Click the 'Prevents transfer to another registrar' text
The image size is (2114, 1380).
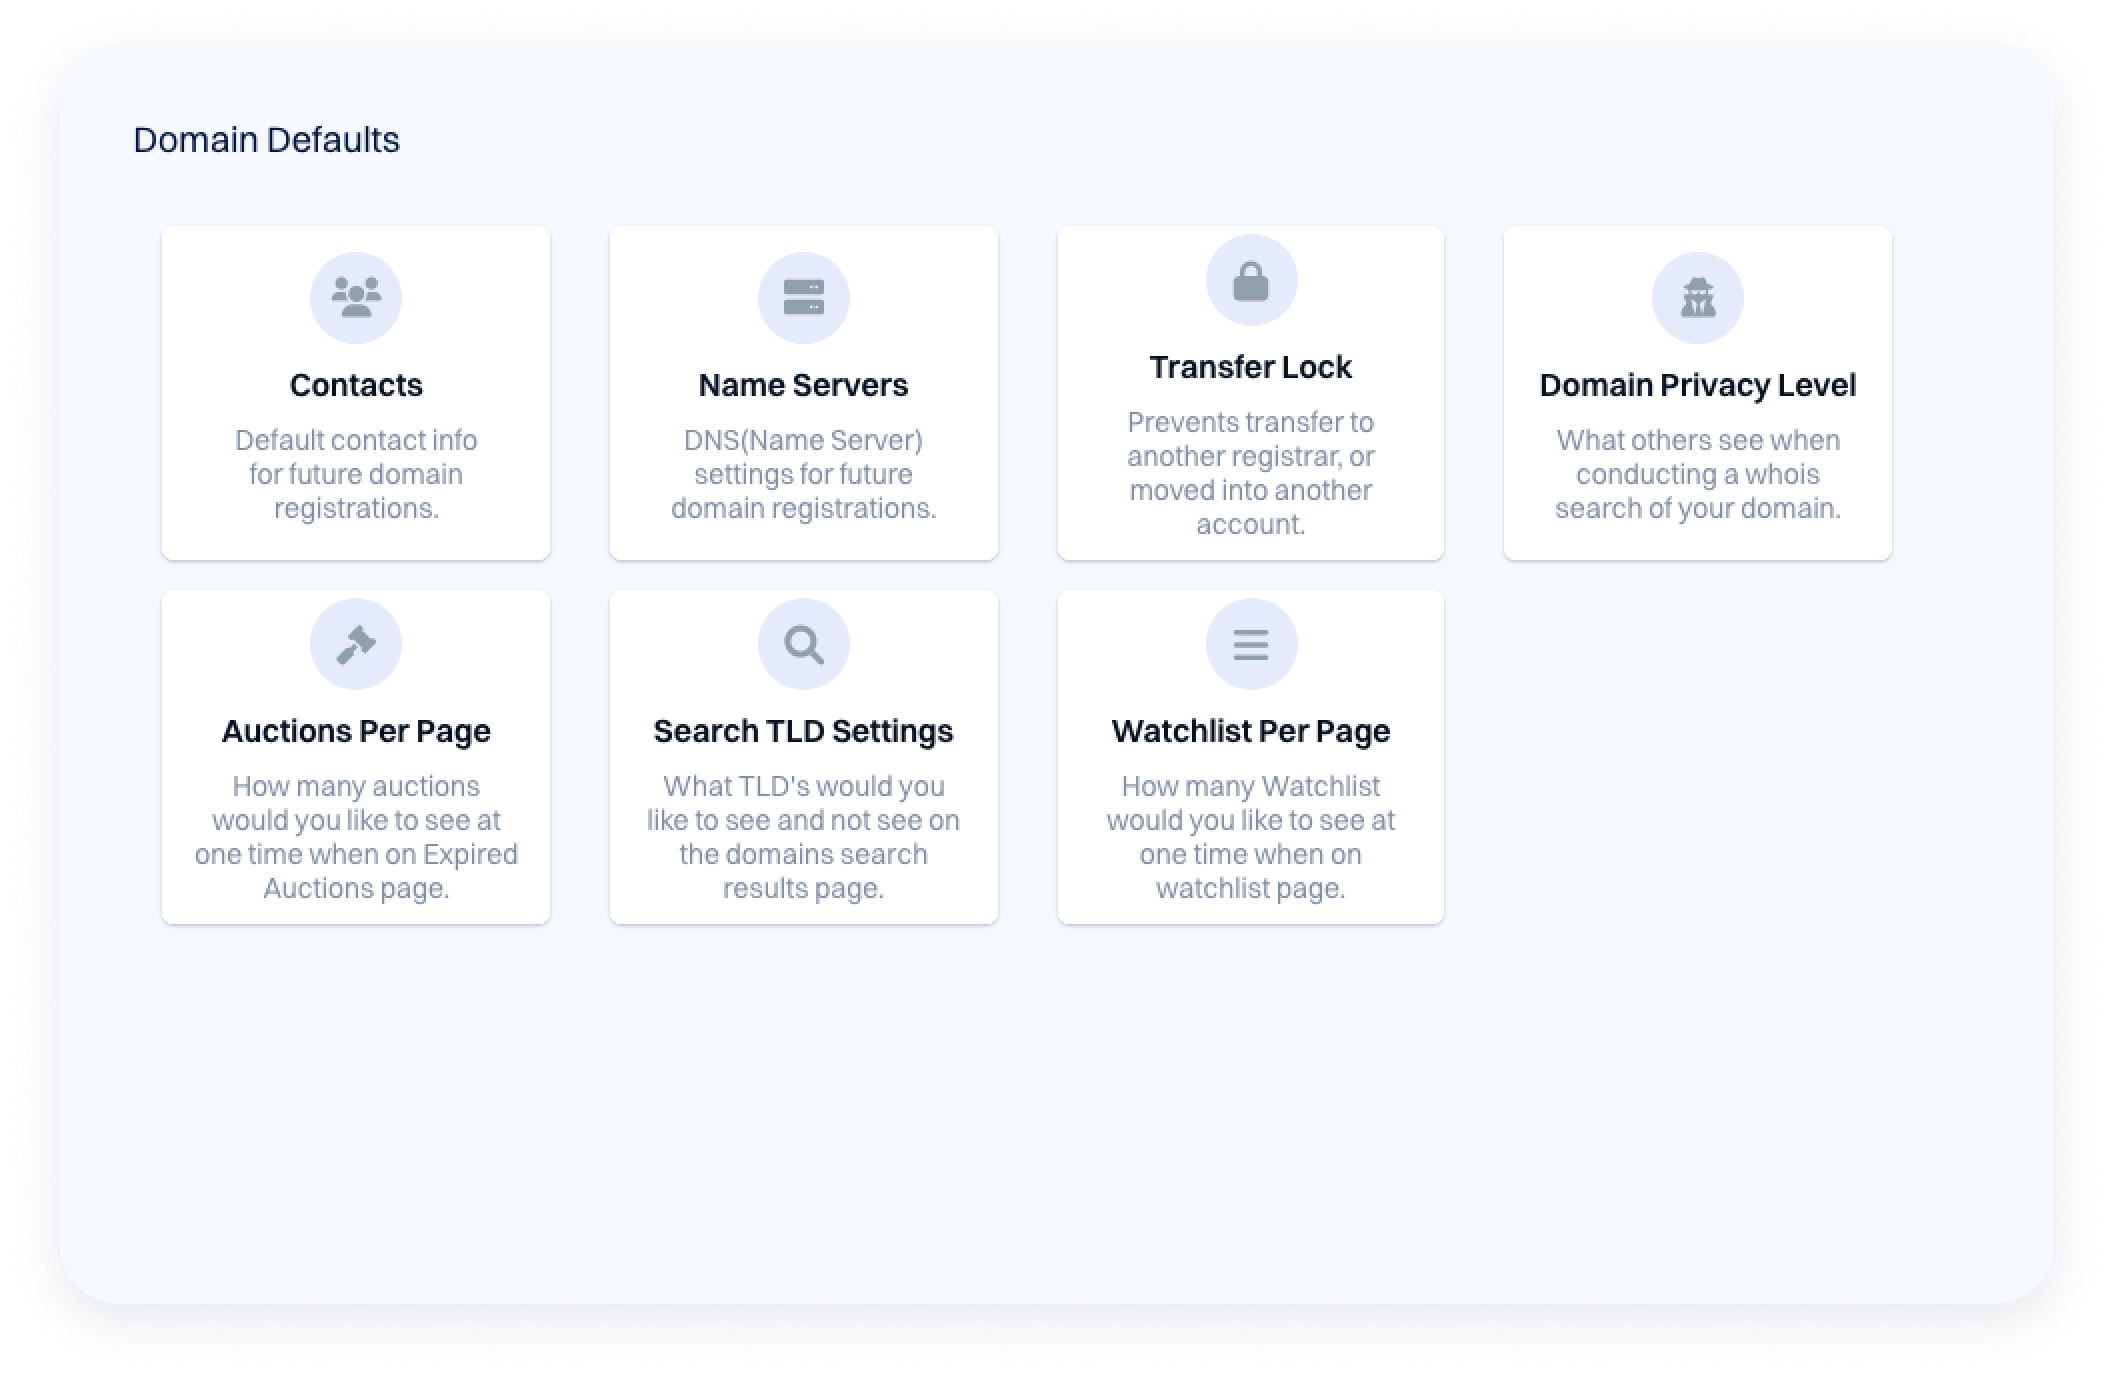point(1250,472)
